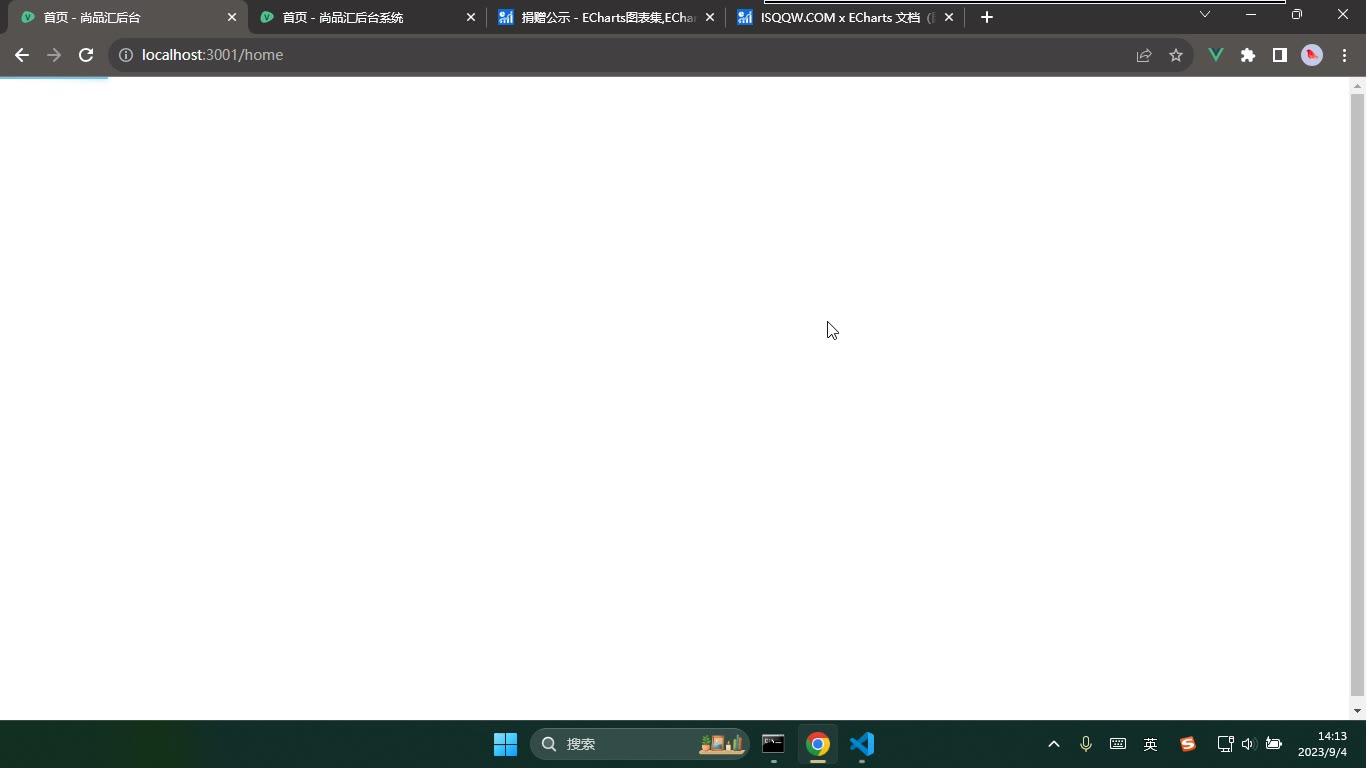Close the 首页 - 尚品汇后台系统 tab

pos(471,17)
